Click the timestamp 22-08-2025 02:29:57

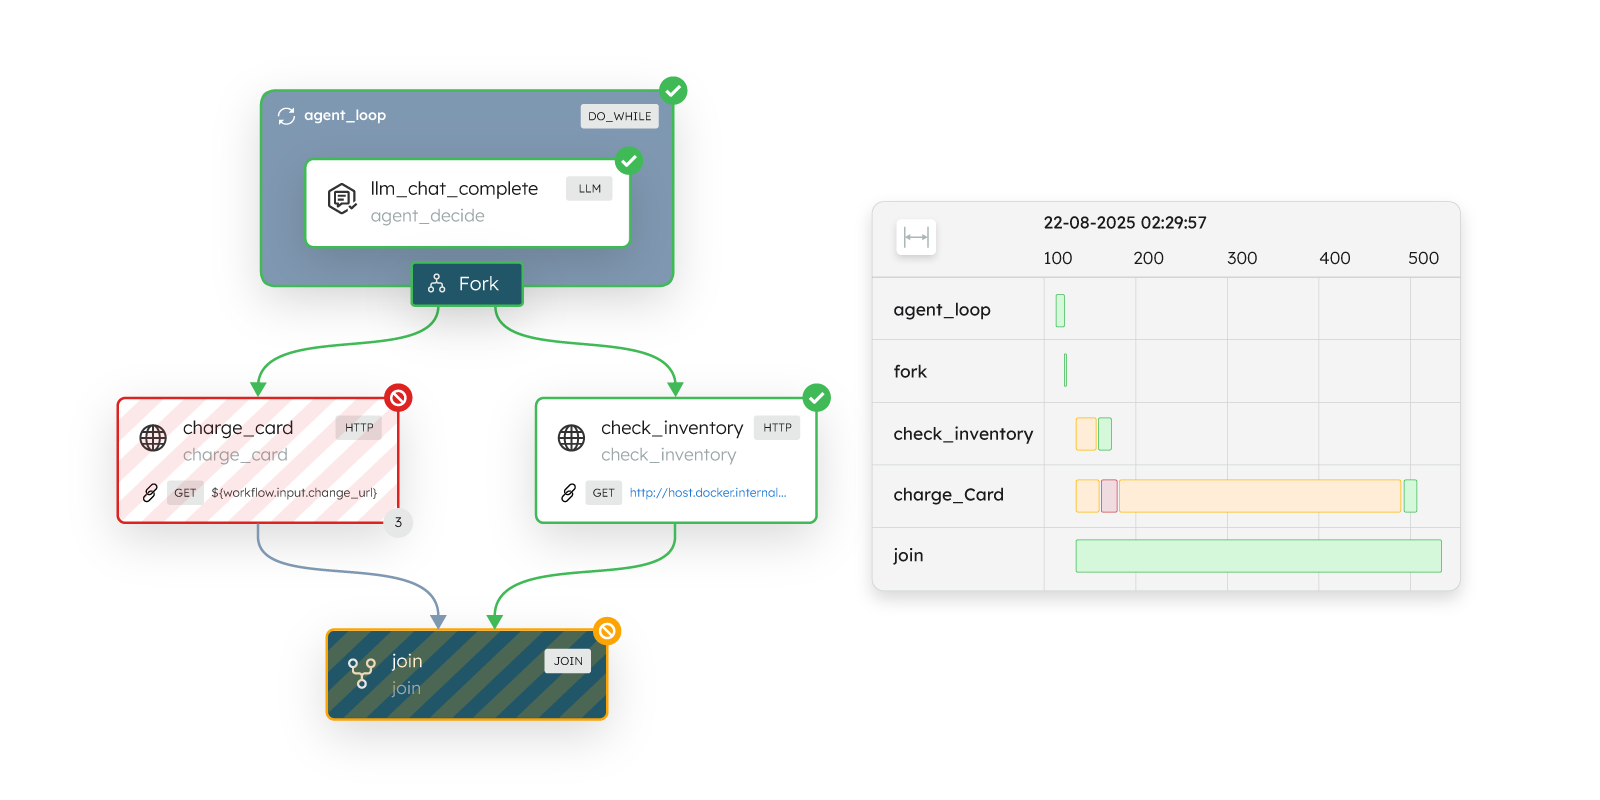1125,223
